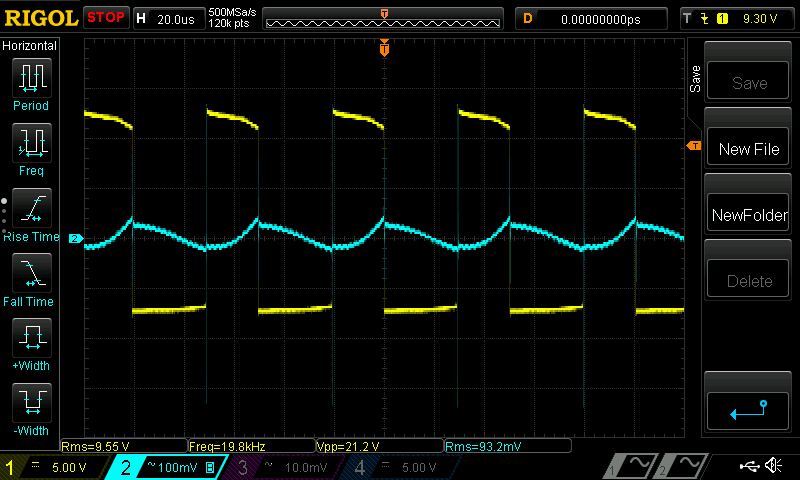
Task: Click the red STOP run status
Action: 106,17
